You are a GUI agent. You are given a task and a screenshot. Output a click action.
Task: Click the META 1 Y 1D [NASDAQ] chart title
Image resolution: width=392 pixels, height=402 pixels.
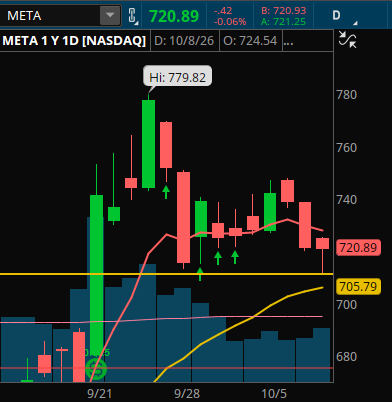pyautogui.click(x=74, y=41)
